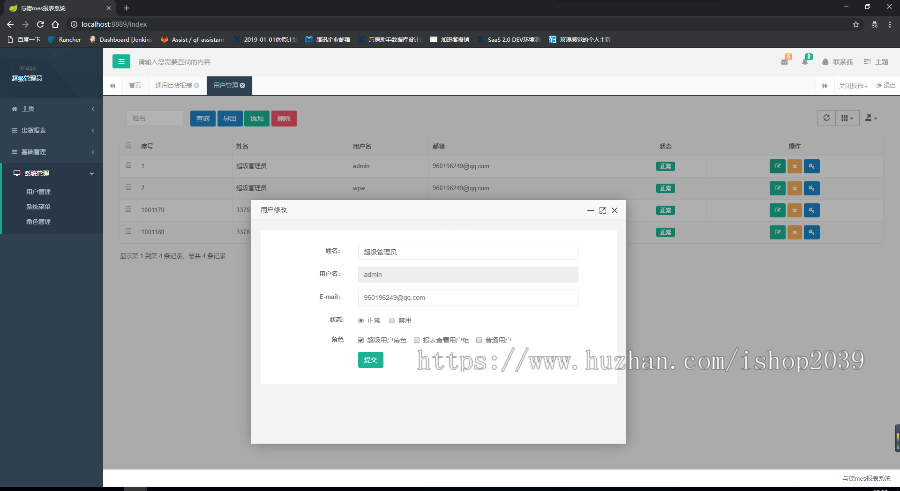This screenshot has height=491, width=900.
Task: Open the columns visibility dropdown
Action: [x=847, y=118]
